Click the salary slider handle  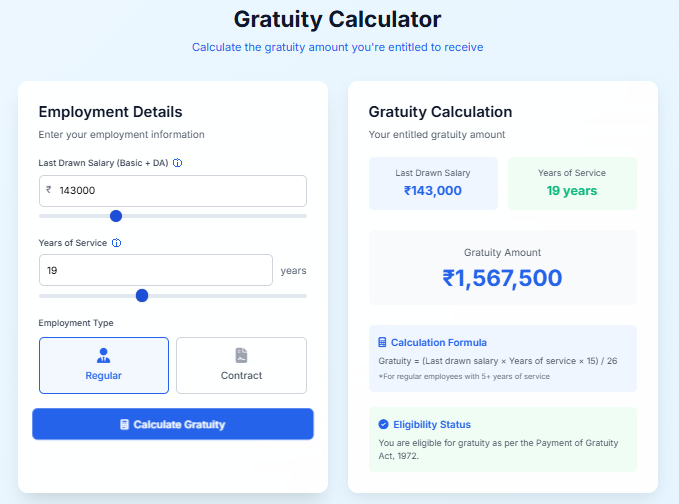tap(116, 215)
